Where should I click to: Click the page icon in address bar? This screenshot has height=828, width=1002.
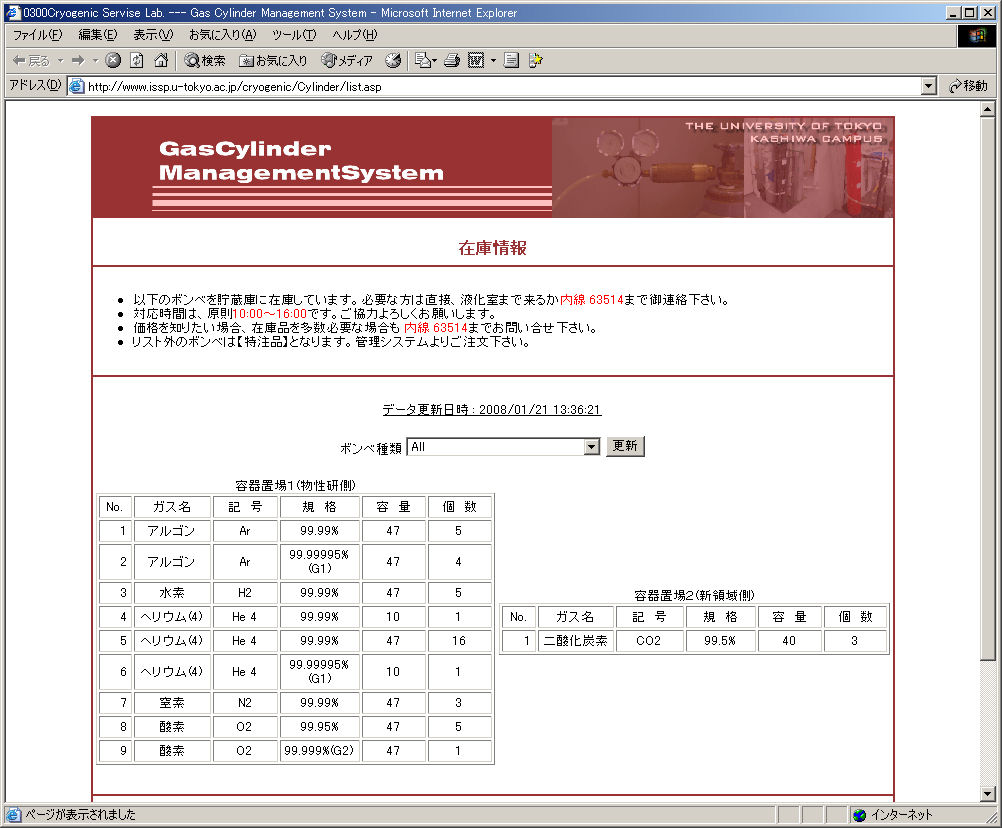point(77,86)
